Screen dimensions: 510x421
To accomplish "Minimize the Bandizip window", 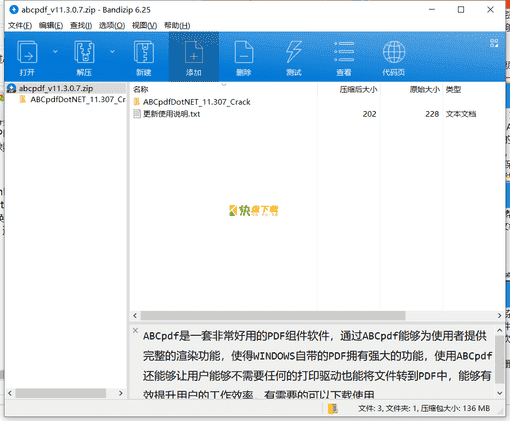I will pos(432,10).
